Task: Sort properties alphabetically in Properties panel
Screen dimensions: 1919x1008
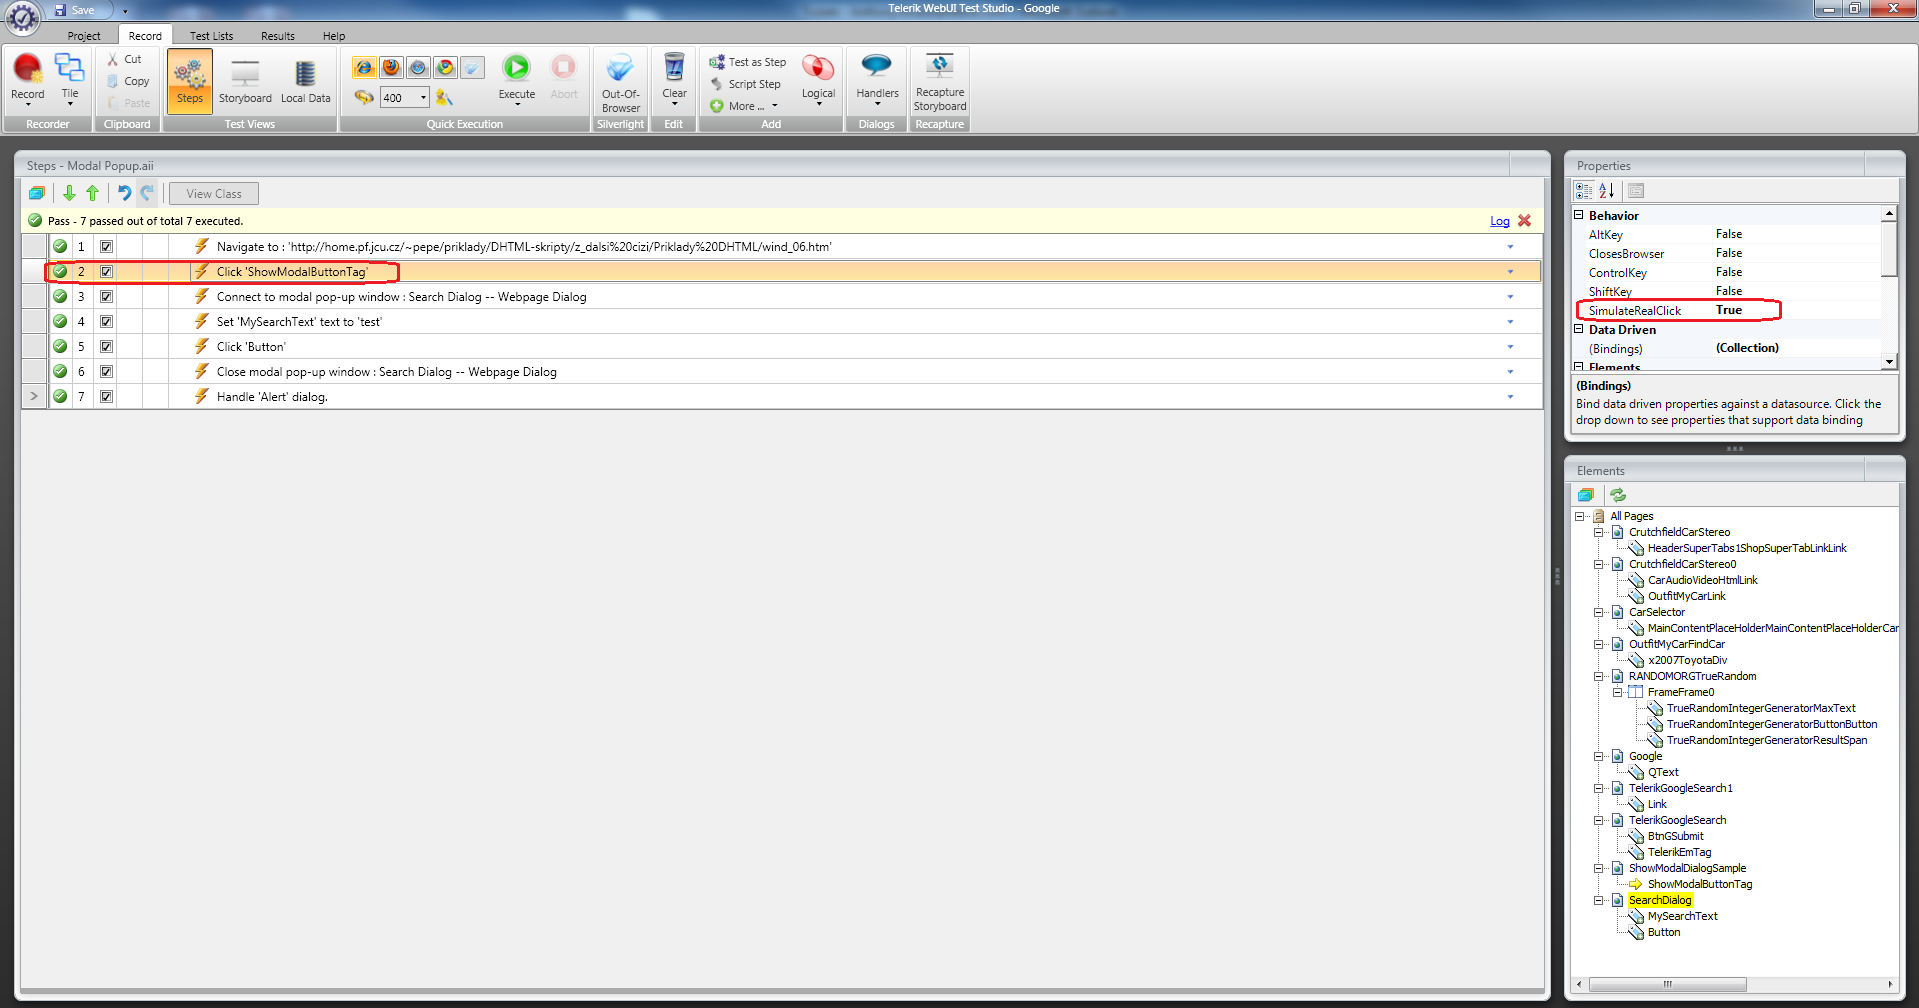Action: pyautogui.click(x=1607, y=191)
